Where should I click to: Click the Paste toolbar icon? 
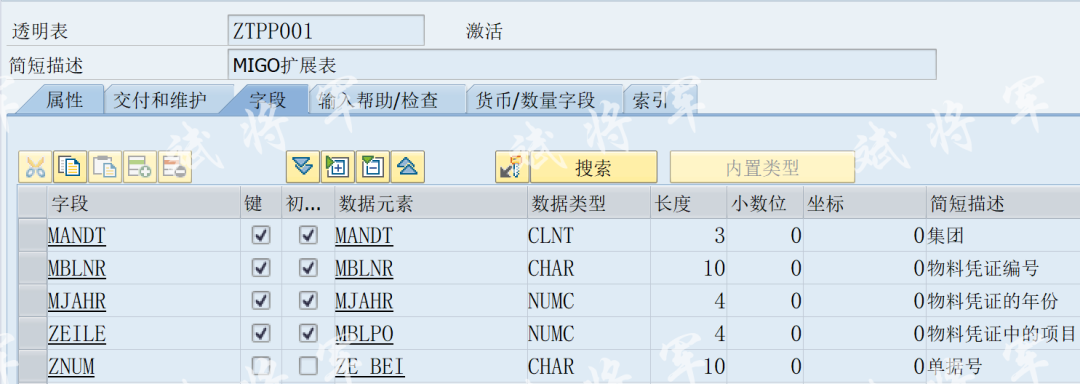point(105,167)
